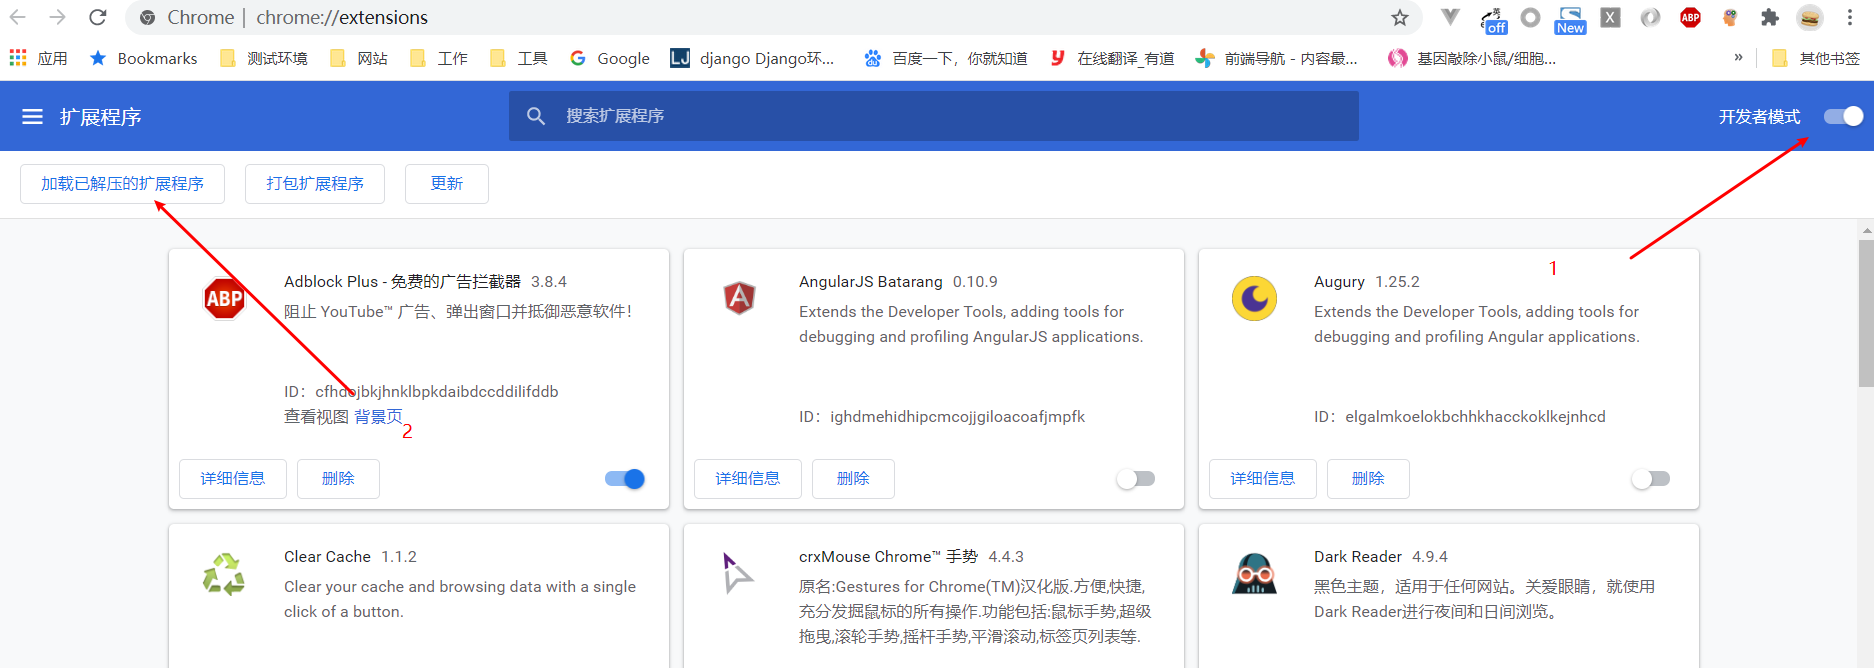Open the hamburger menu next to 扩展程序
Viewport: 1874px width, 668px height.
[33, 117]
